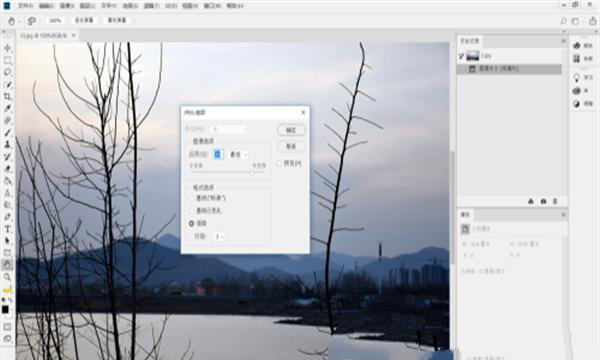Select the 图像大小 history state row
The height and width of the screenshot is (360, 600).
click(x=509, y=69)
